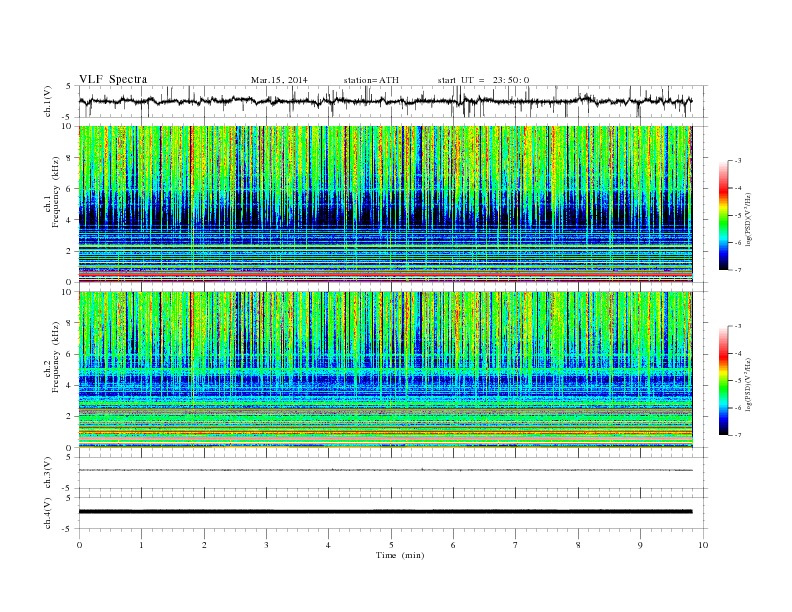
Task: Click the "Time (min)" x-axis label
Action: point(400,555)
